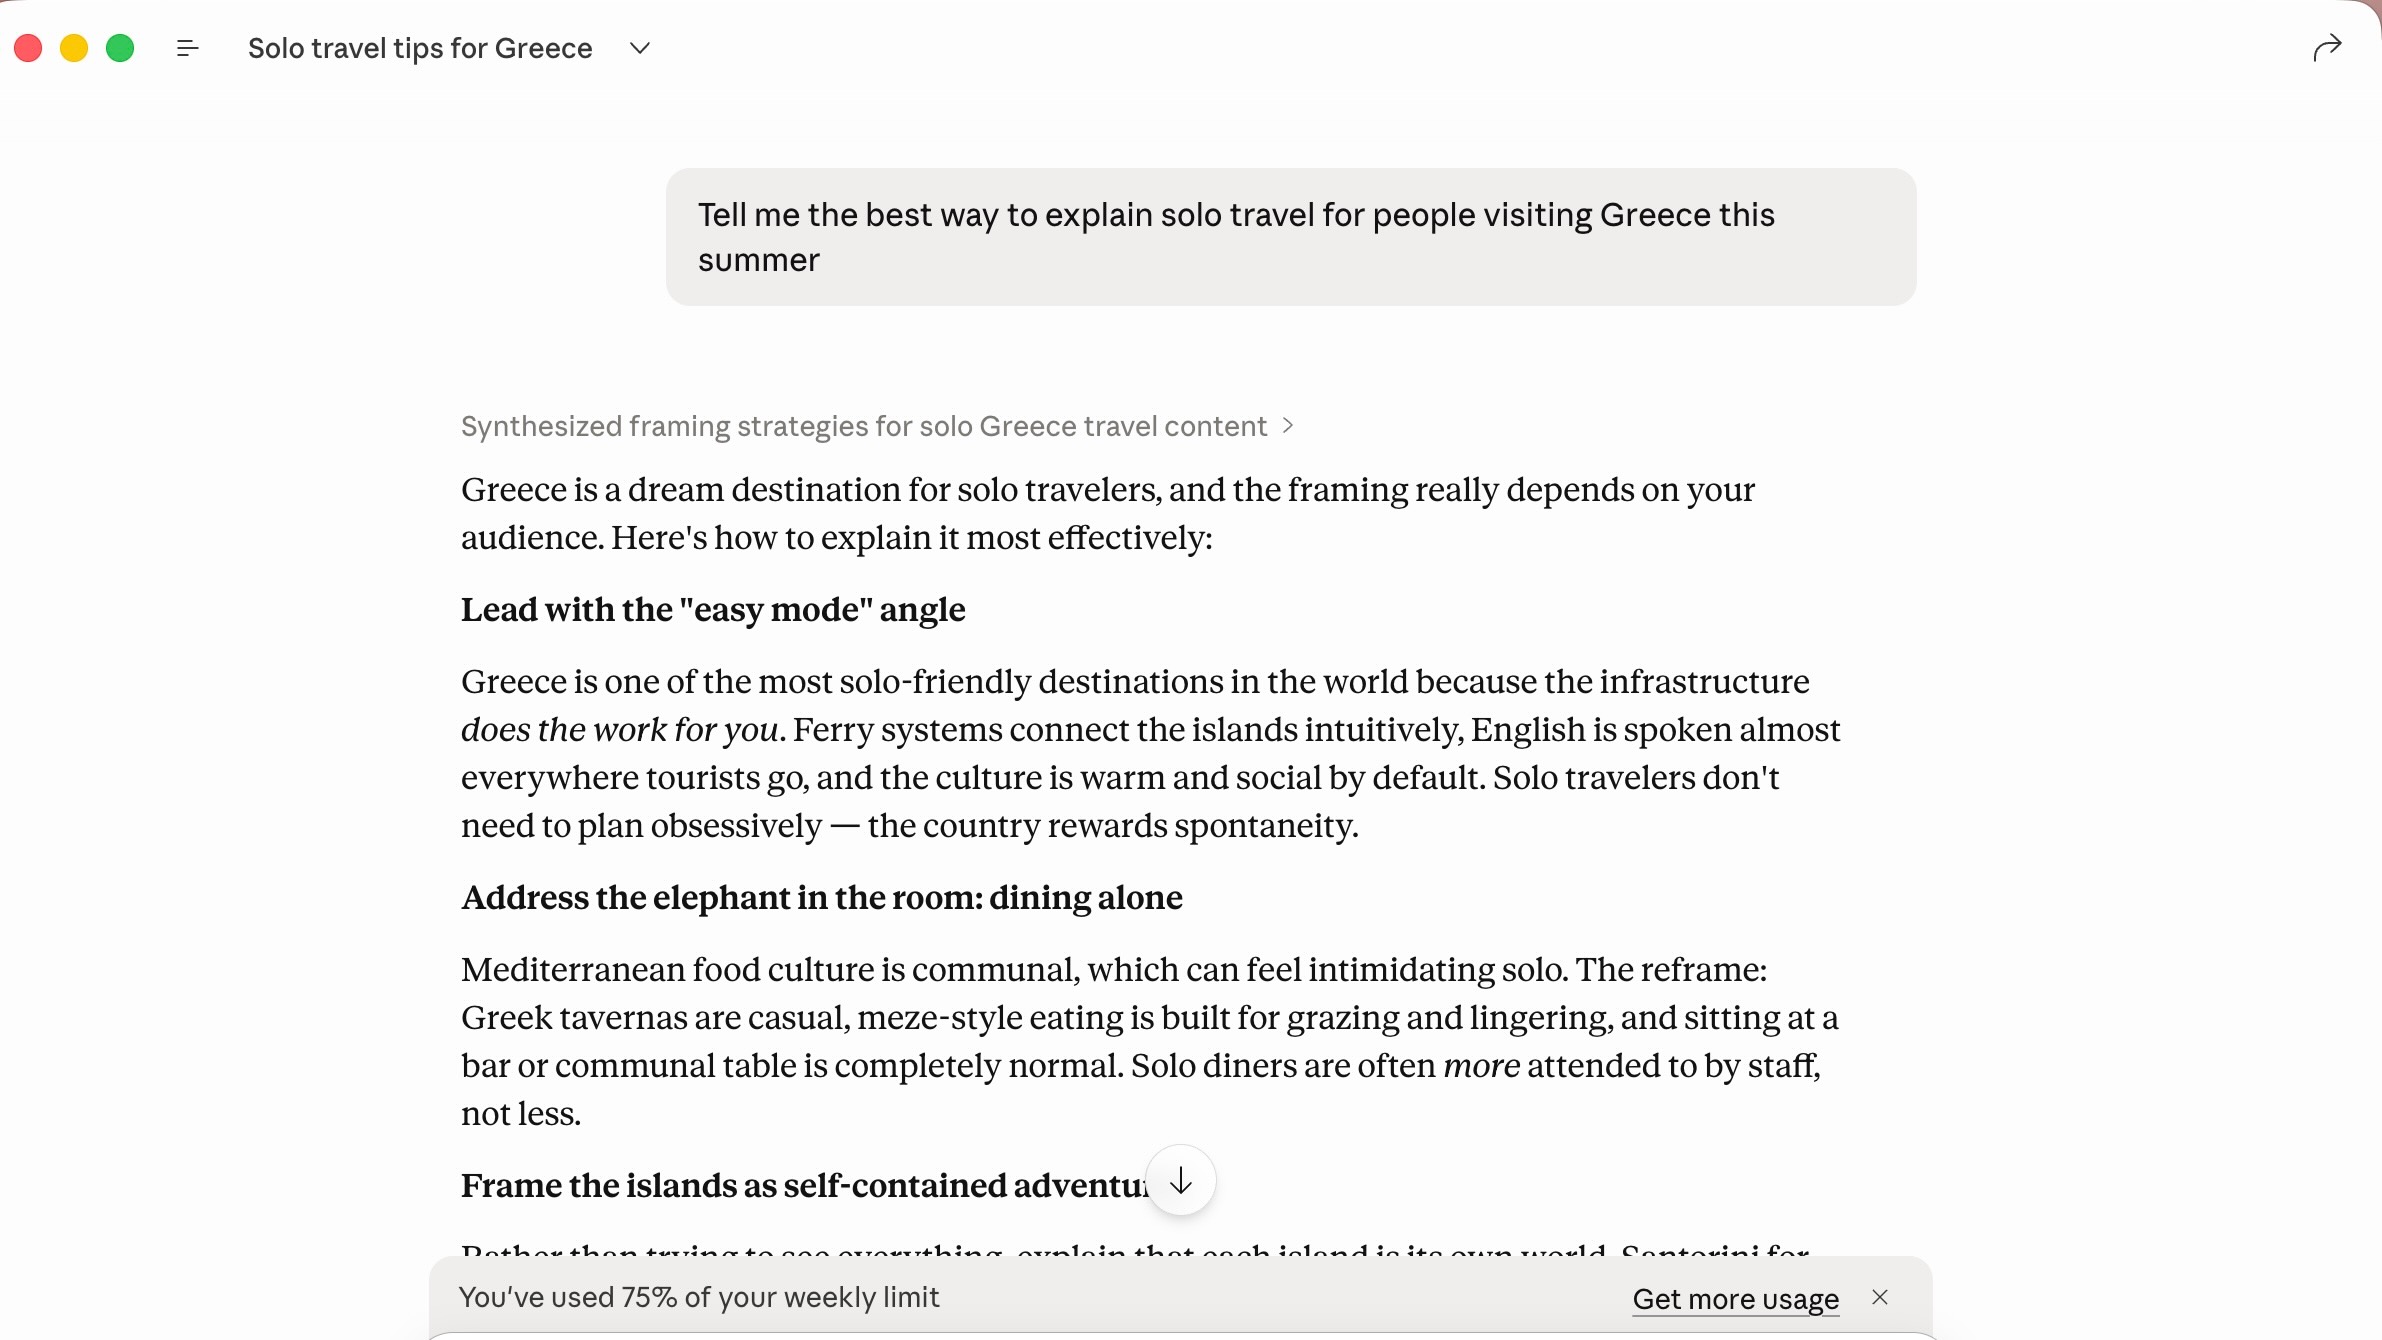Expand the "Synthesized framing strategies" thinking summary
Viewport: 2382px width, 1340px height.
click(863, 426)
